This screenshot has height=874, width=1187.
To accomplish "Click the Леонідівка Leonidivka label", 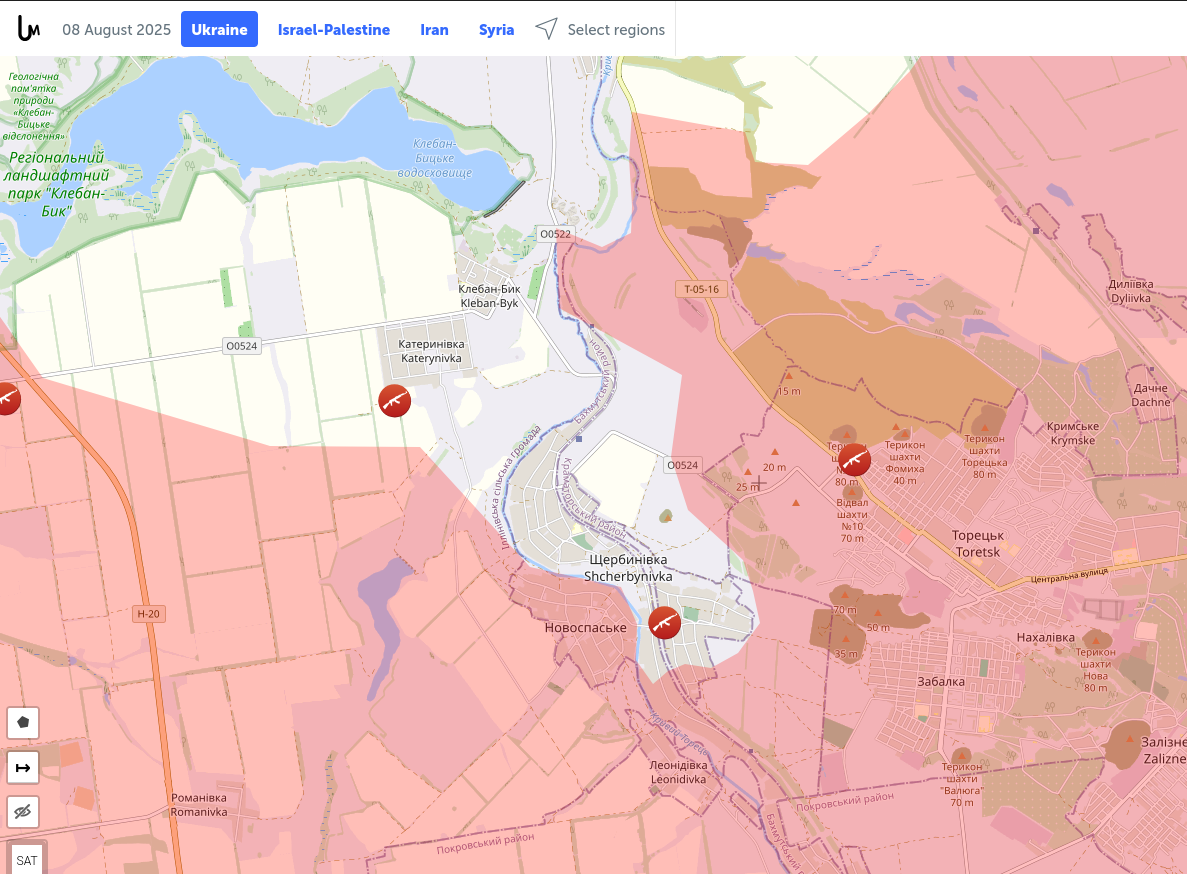I will pyautogui.click(x=678, y=772).
